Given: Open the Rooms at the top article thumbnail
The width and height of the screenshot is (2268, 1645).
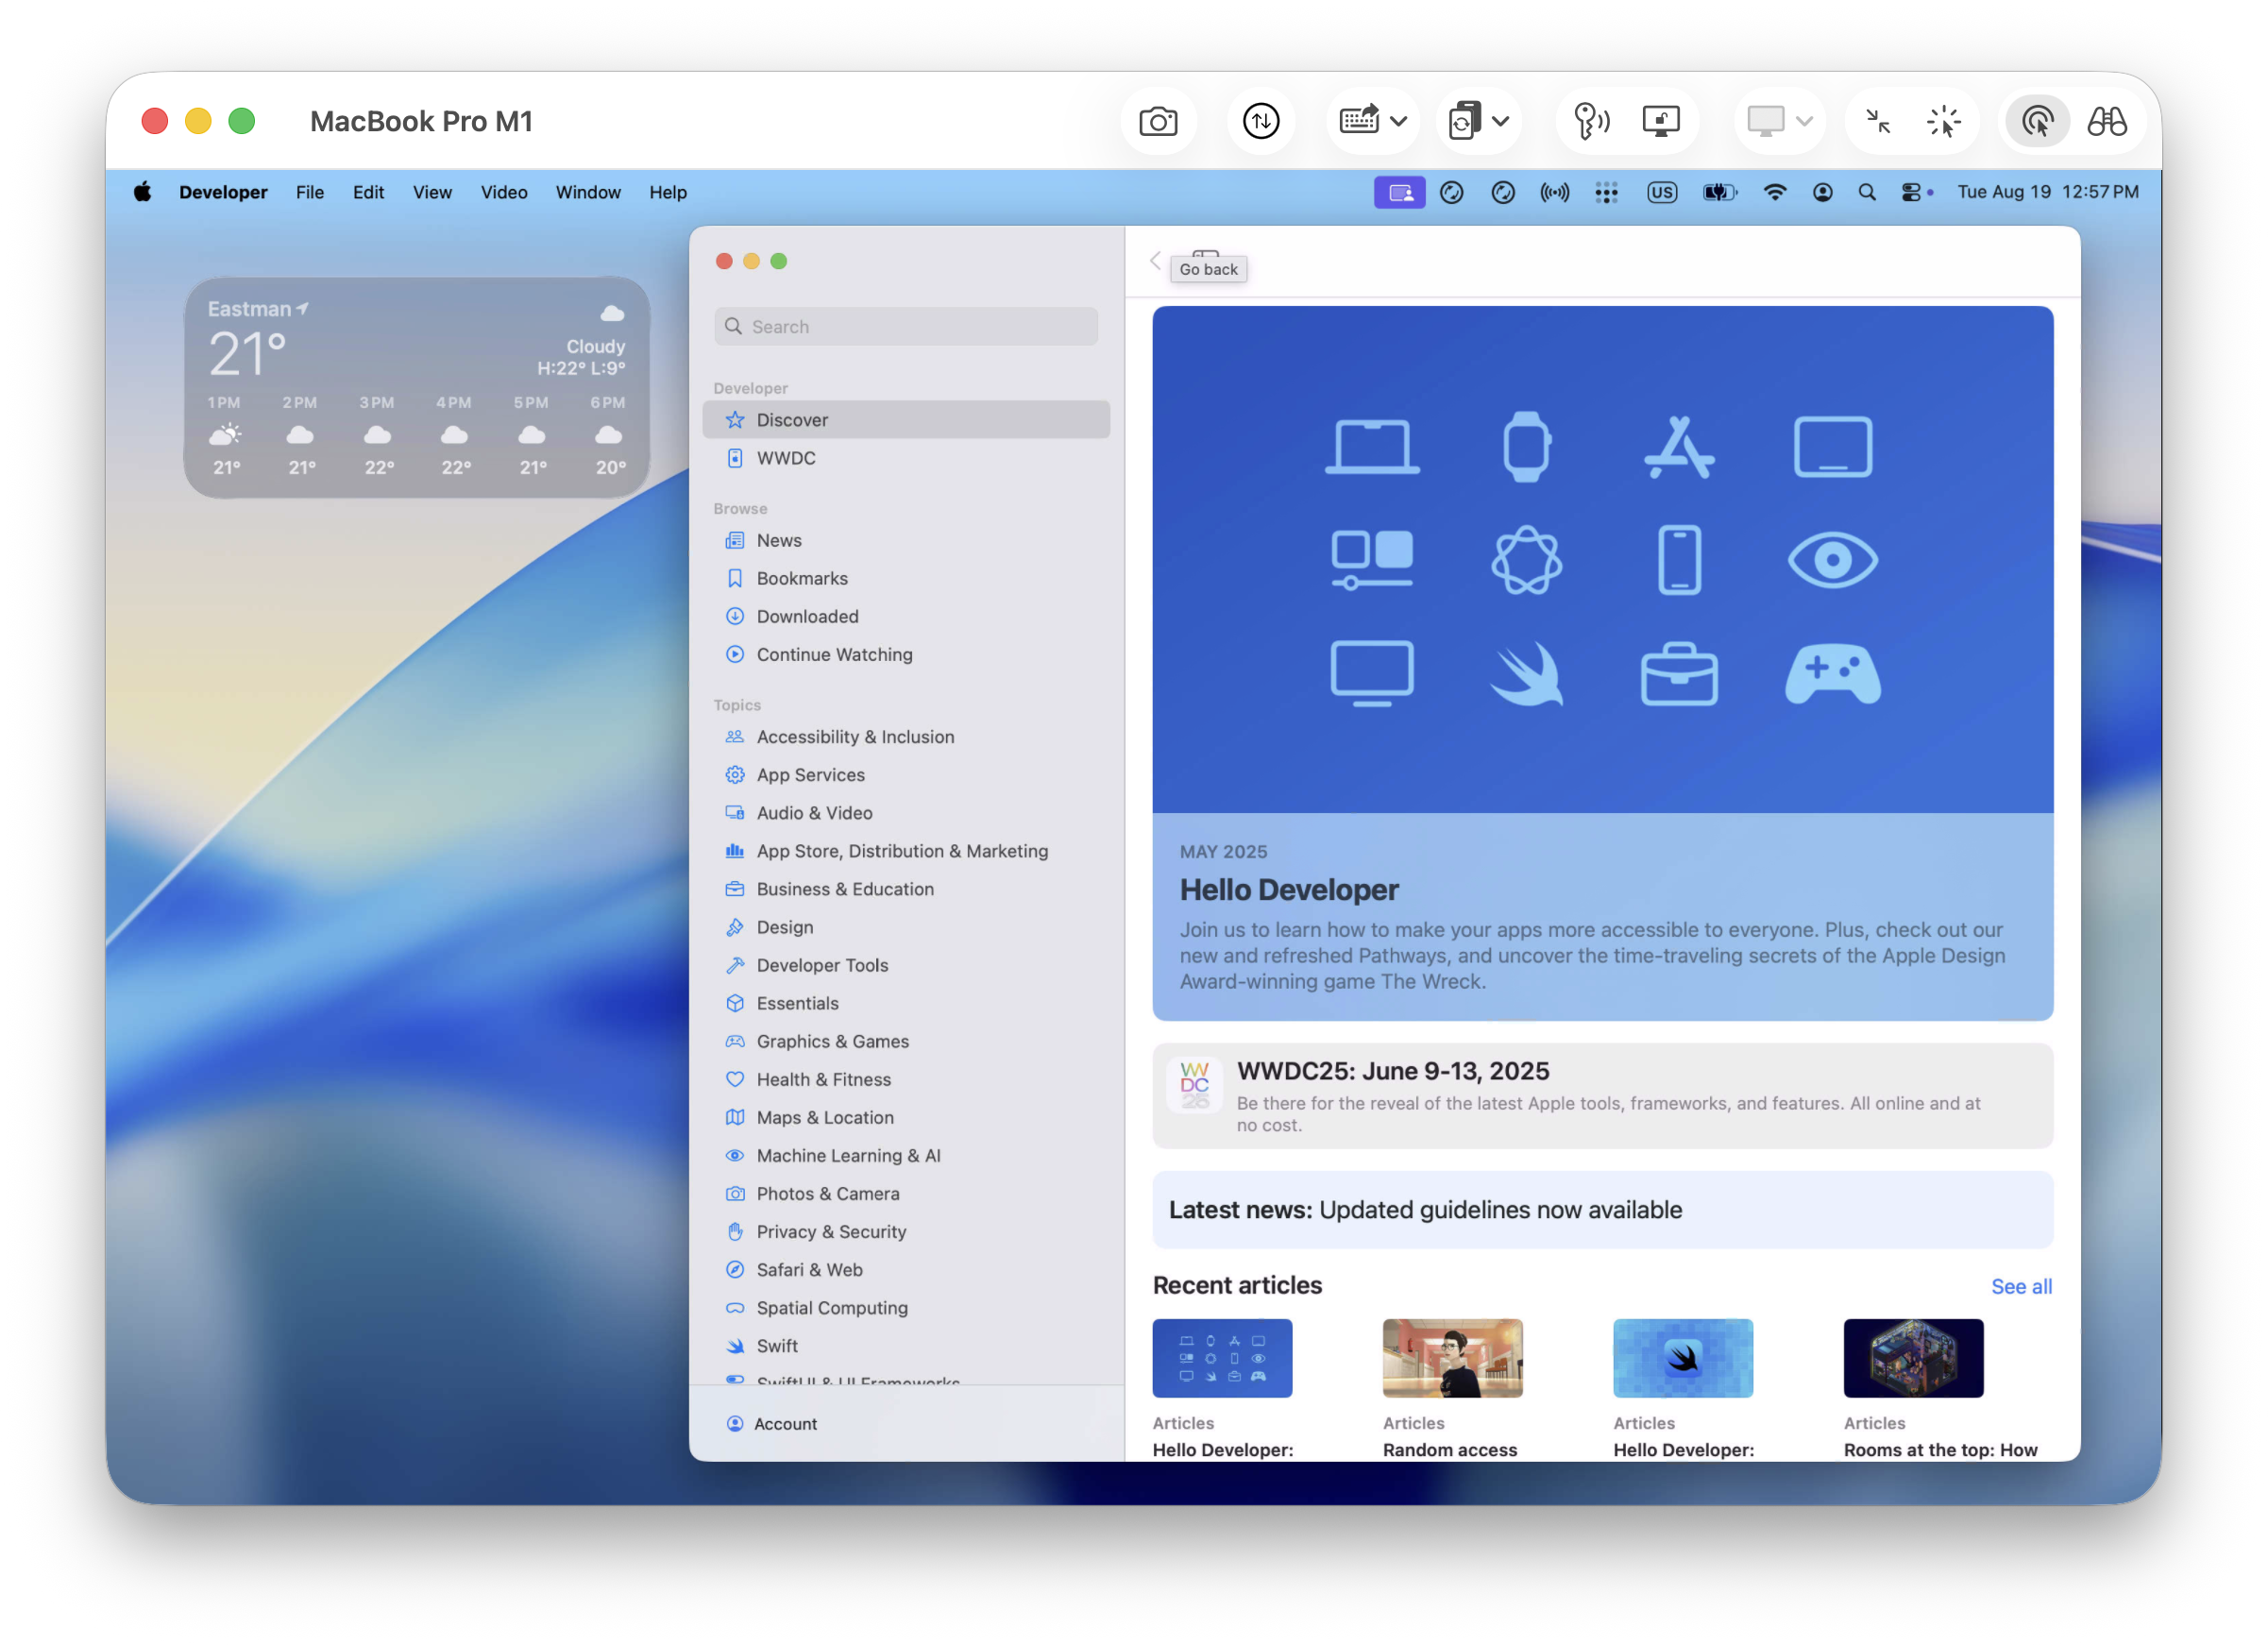Looking at the screenshot, I should (1912, 1358).
